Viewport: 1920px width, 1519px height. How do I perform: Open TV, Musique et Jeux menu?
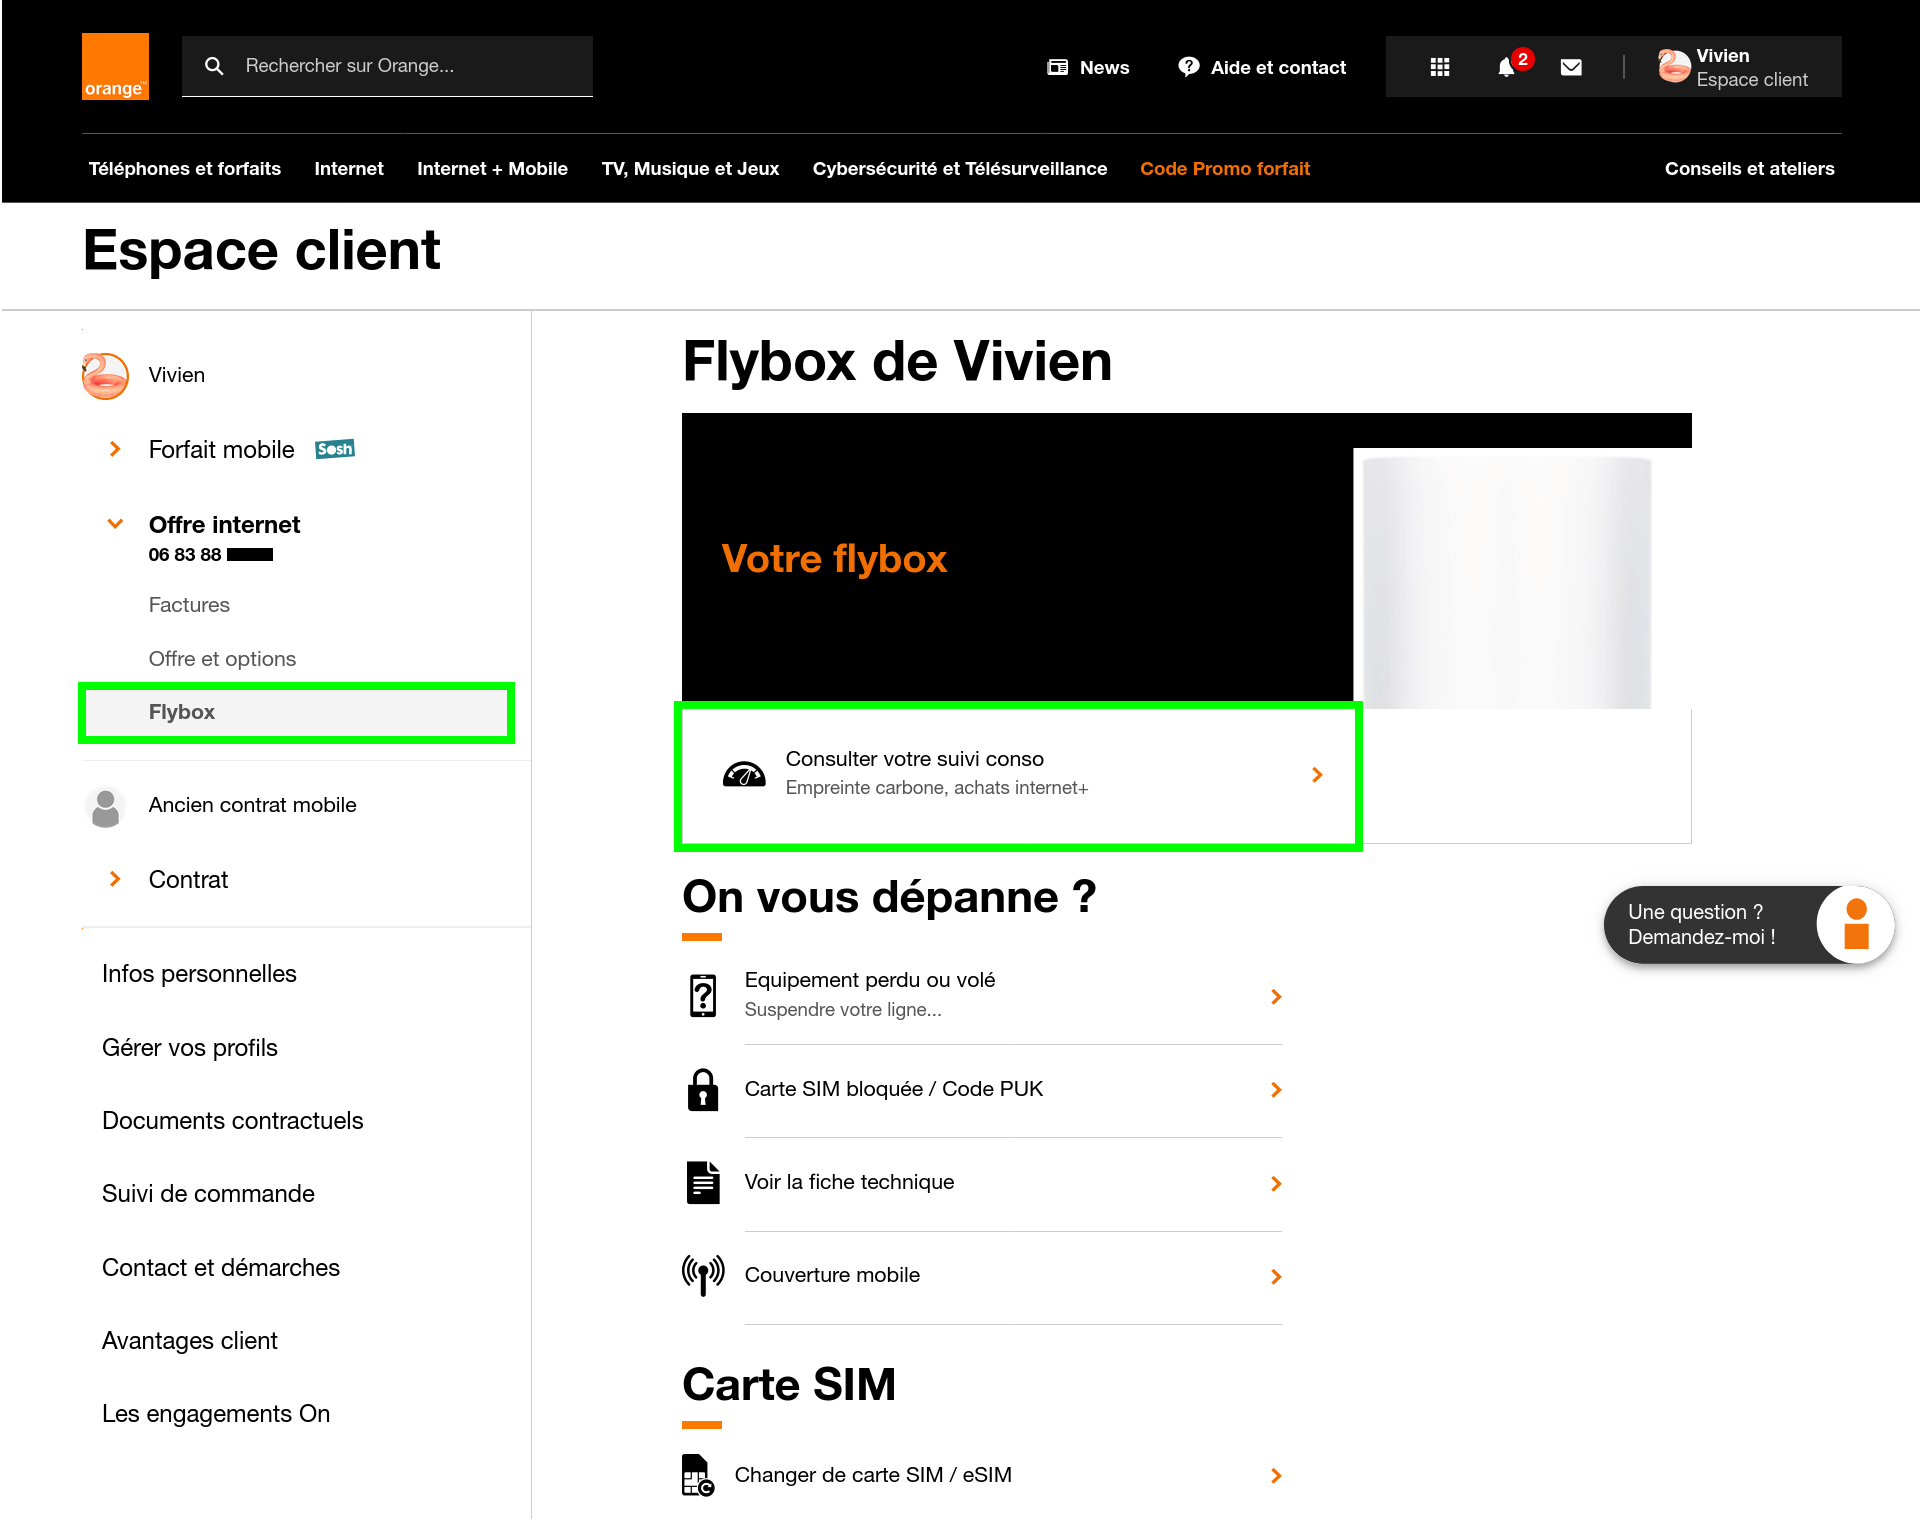coord(690,169)
